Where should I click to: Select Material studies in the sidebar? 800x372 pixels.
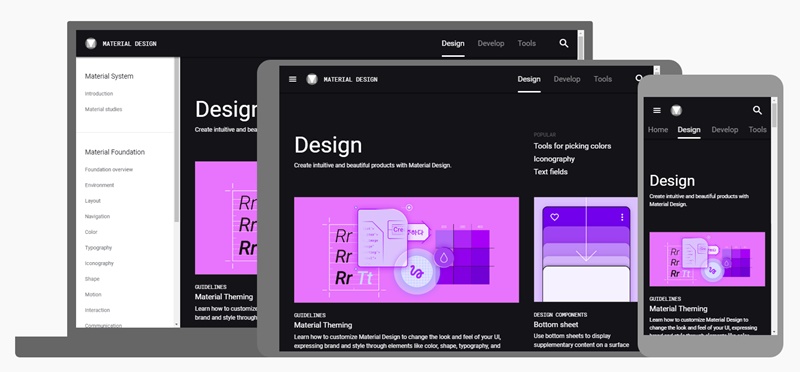click(104, 109)
